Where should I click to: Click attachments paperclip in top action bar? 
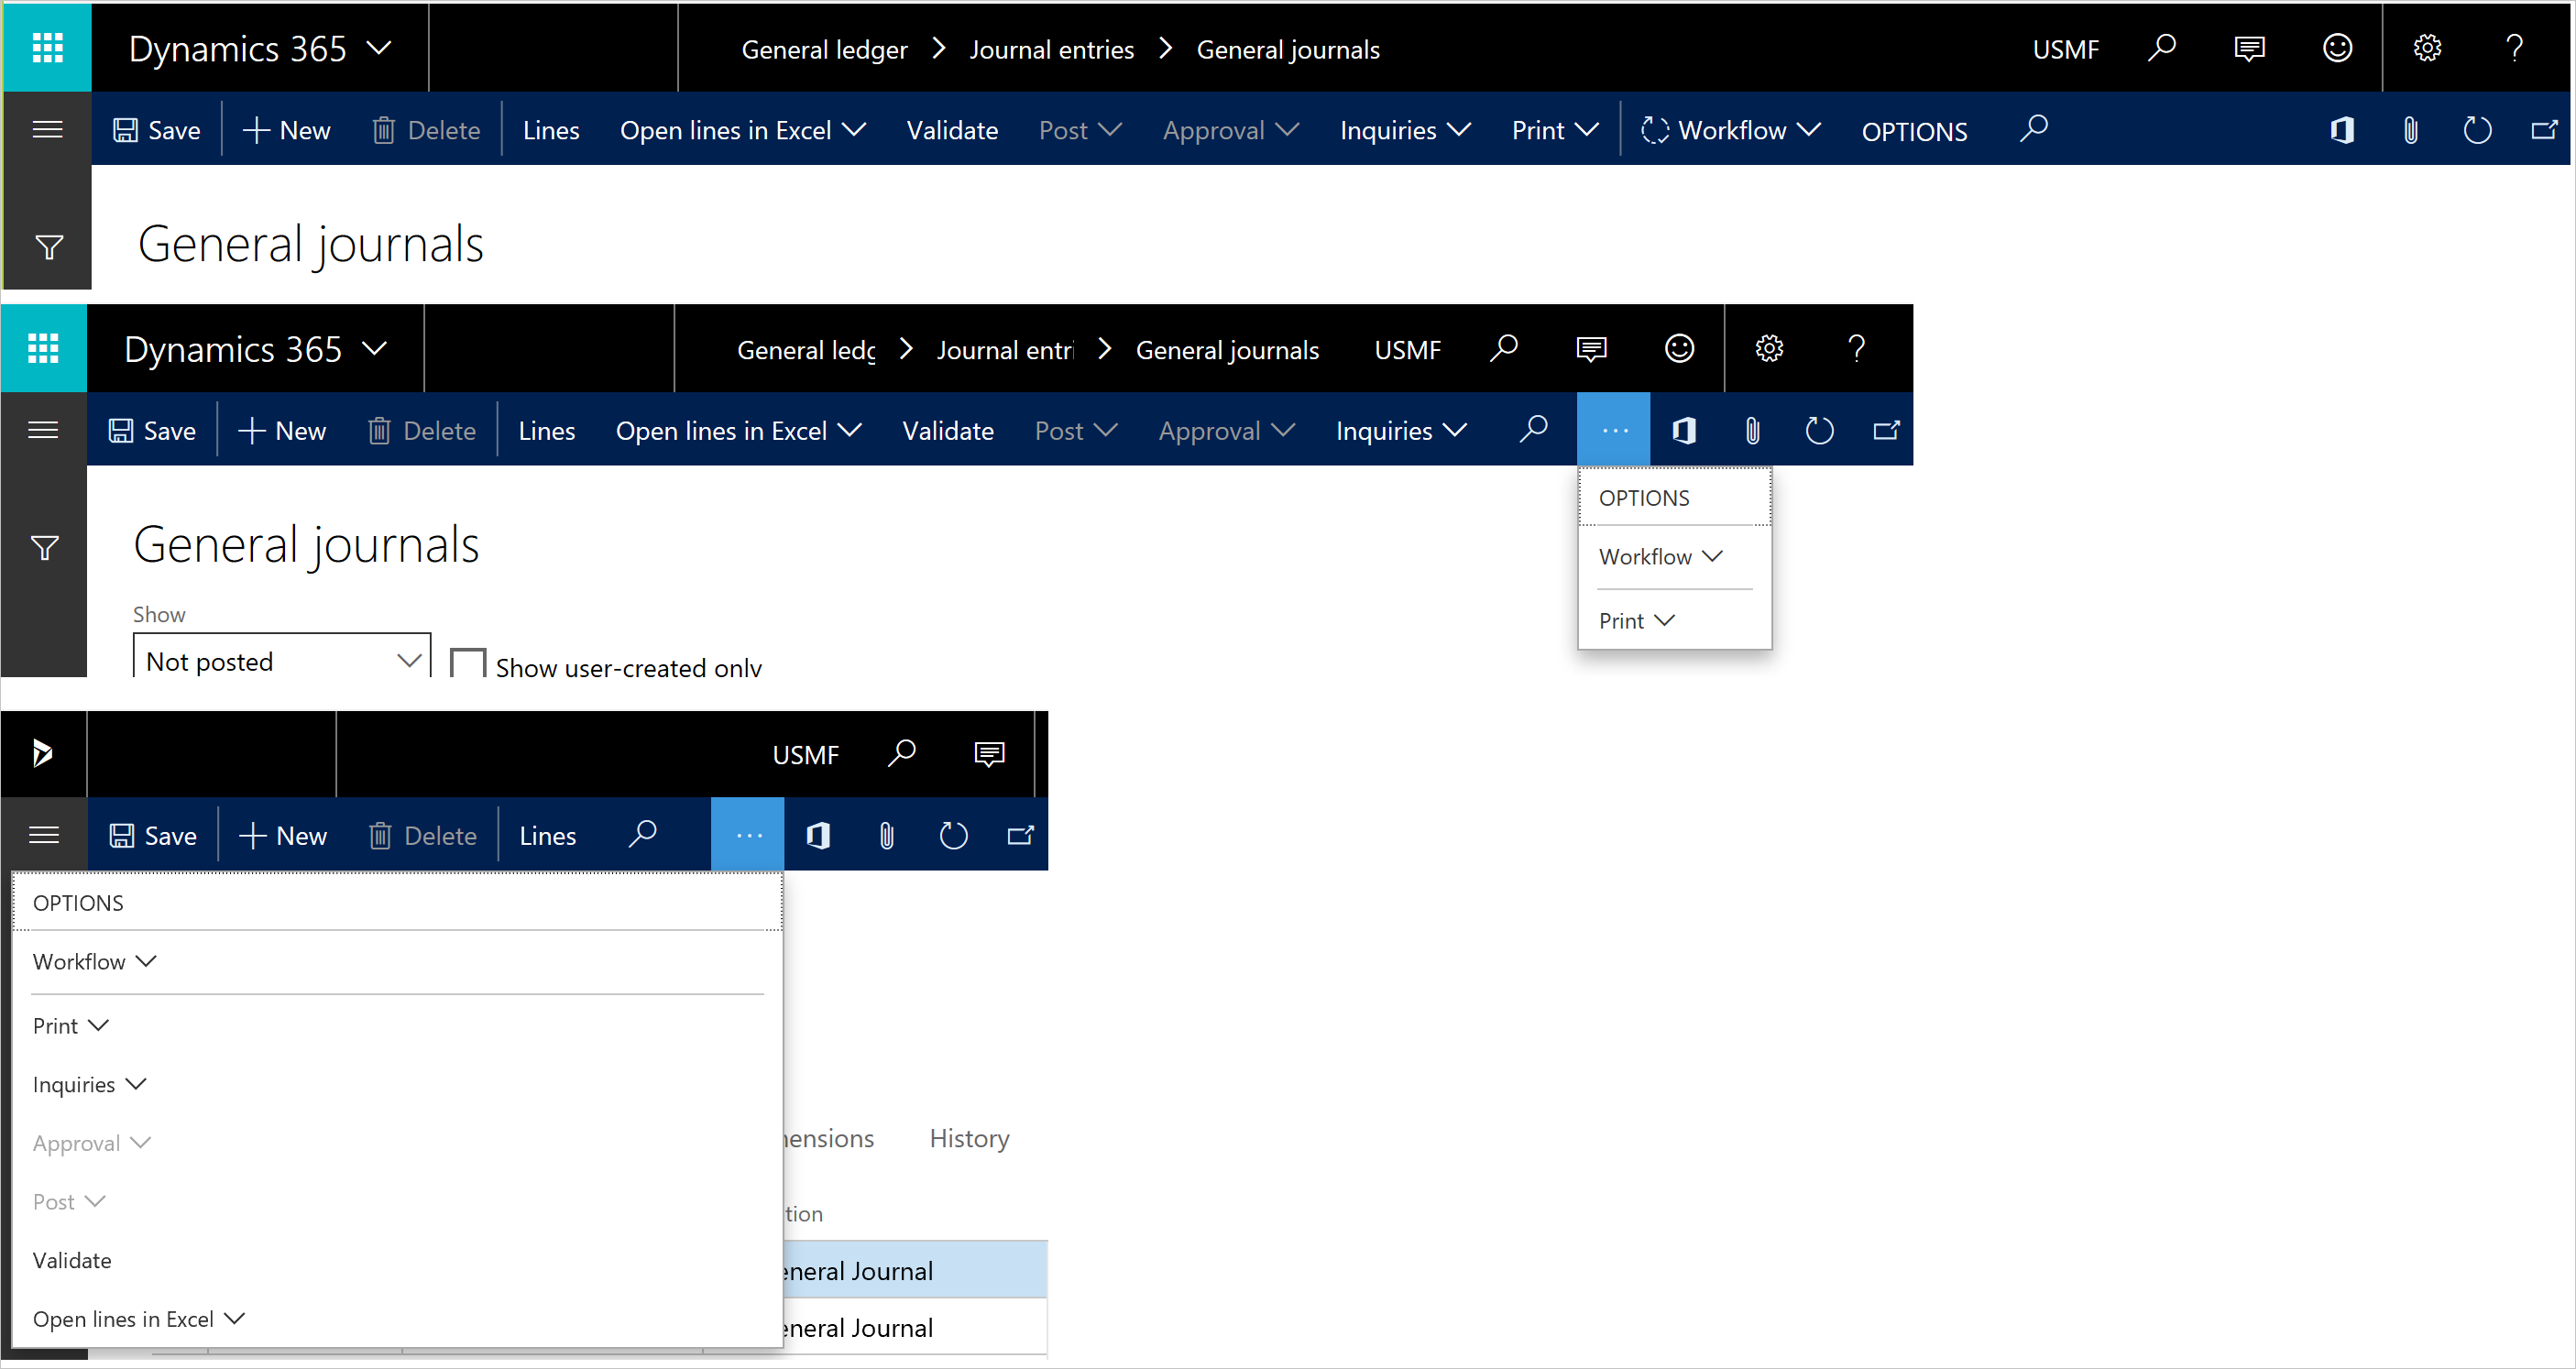tap(2410, 130)
